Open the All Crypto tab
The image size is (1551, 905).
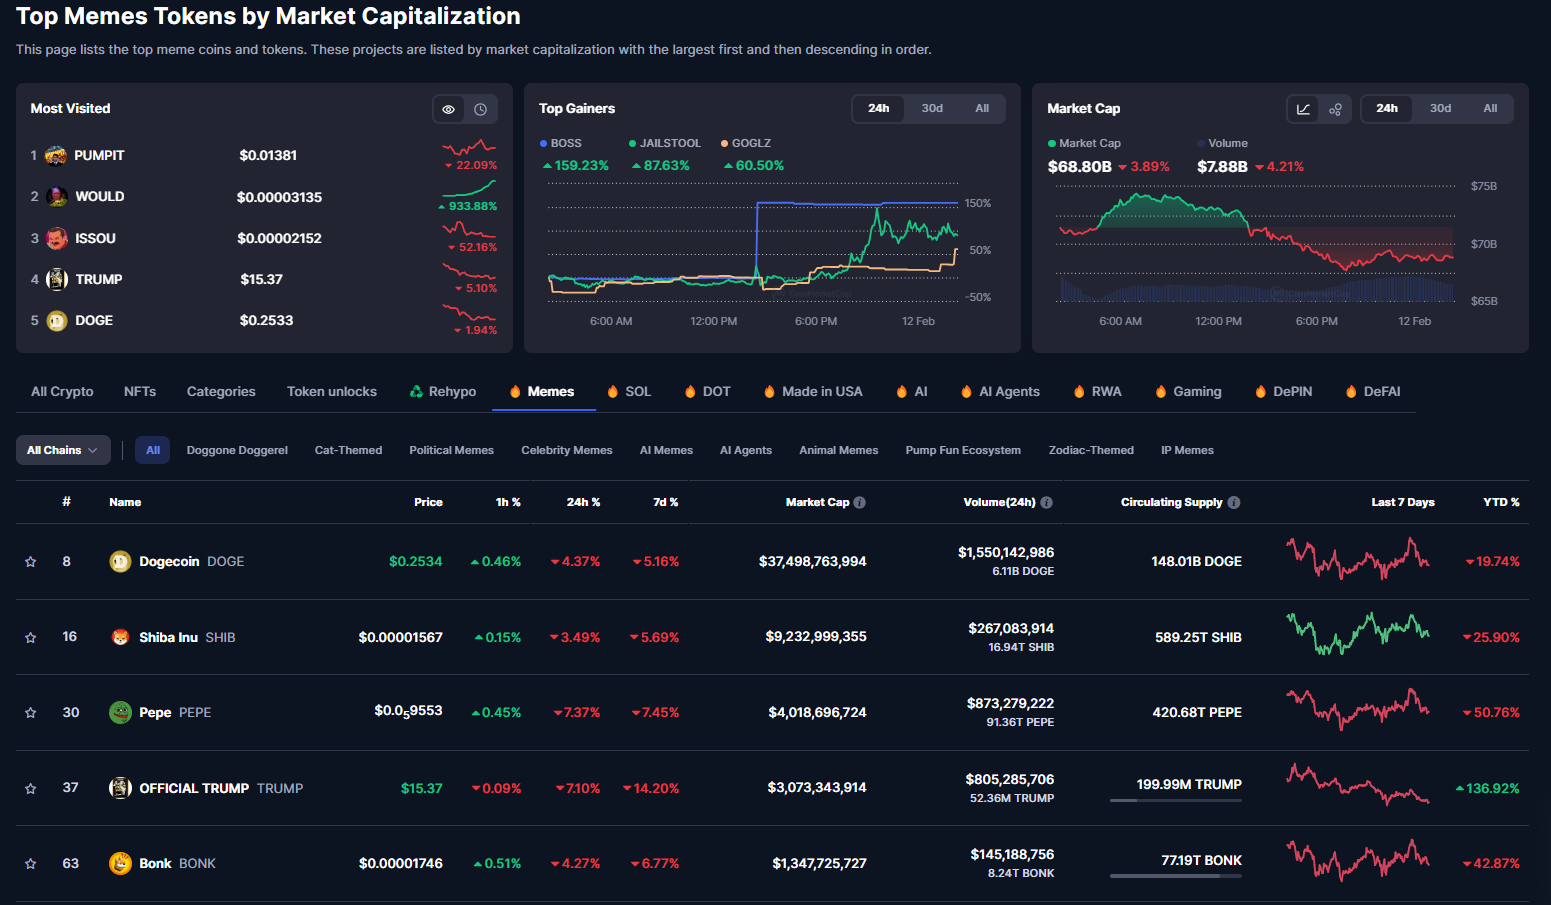pos(62,392)
